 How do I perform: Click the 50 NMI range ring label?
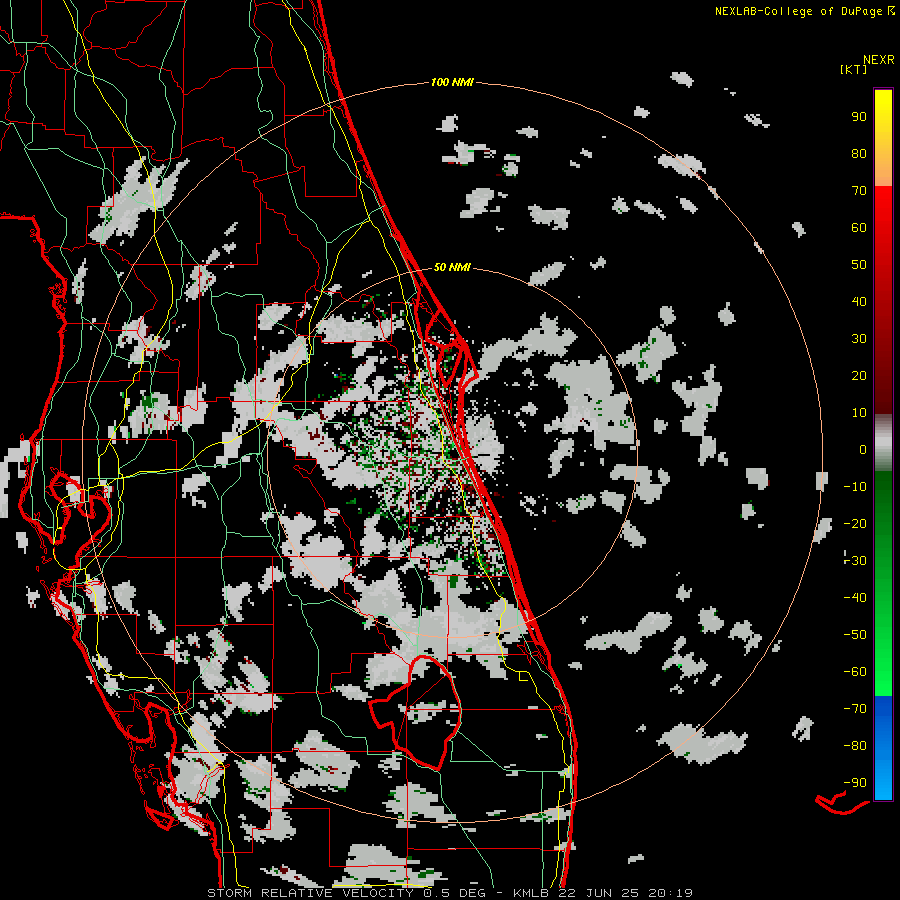tap(452, 267)
